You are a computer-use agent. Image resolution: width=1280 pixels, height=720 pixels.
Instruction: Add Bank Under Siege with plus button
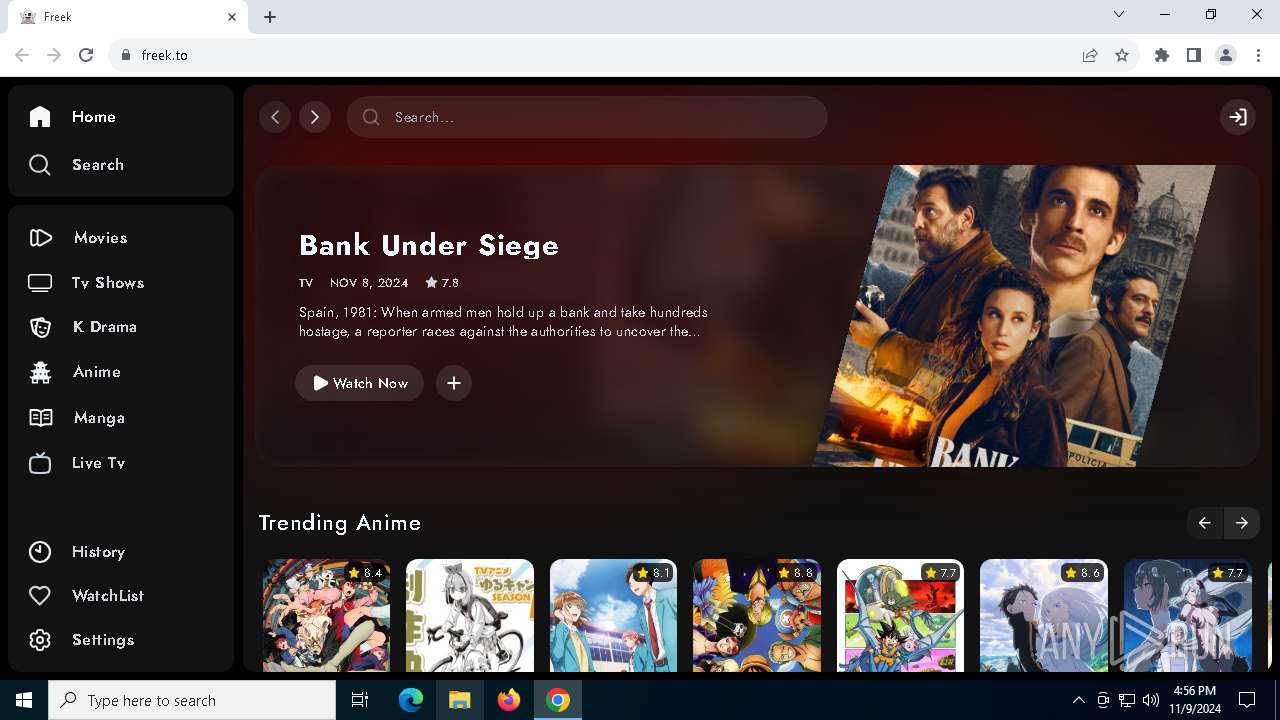(x=454, y=383)
